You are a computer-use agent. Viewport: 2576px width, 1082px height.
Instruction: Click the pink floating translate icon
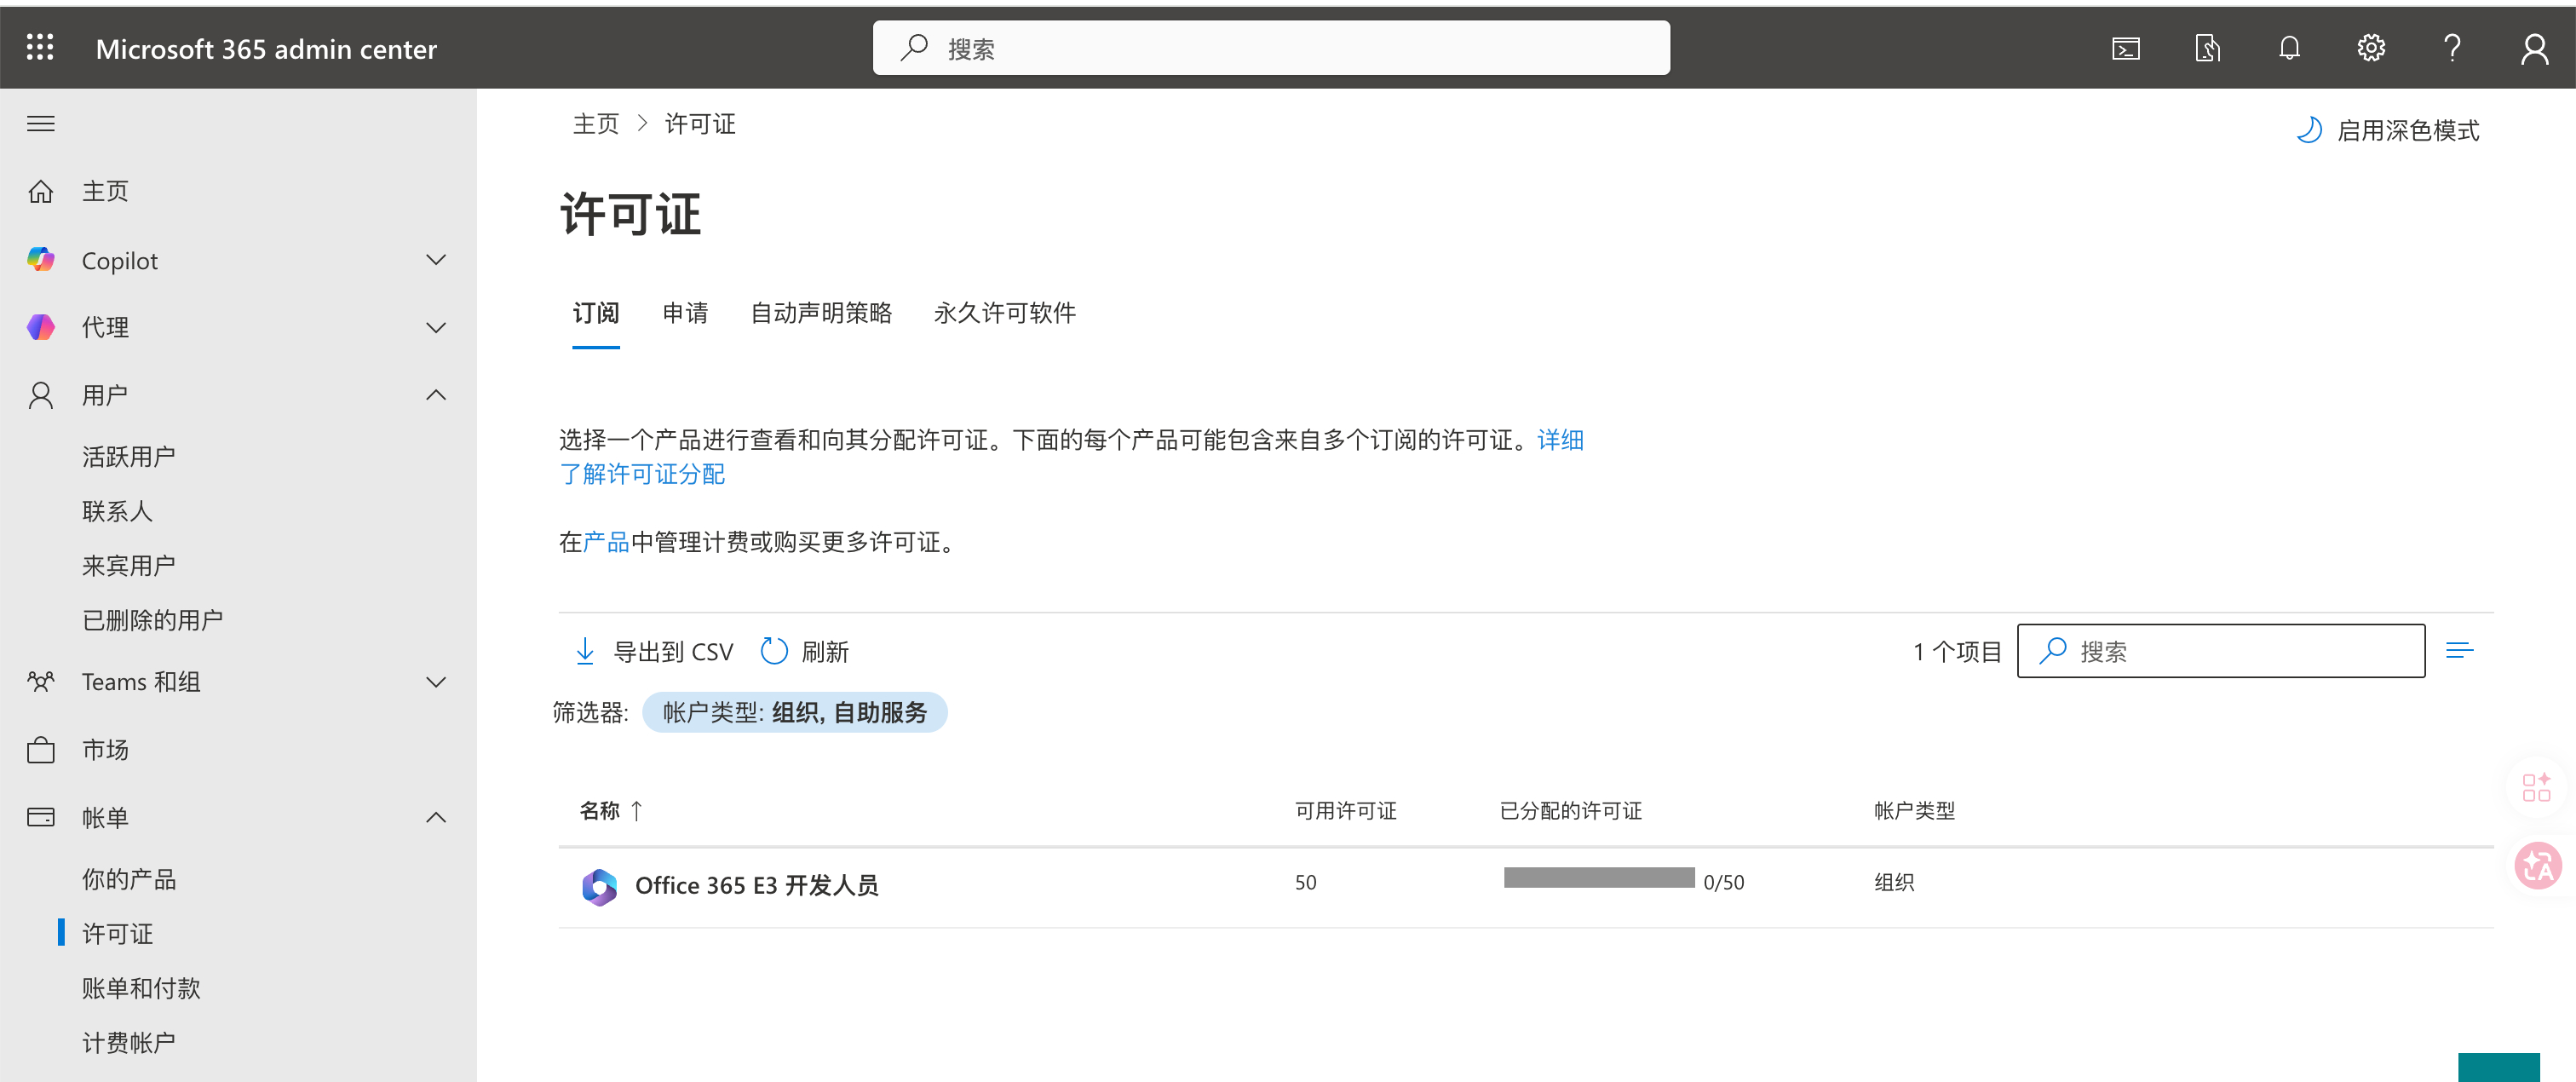click(x=2538, y=866)
